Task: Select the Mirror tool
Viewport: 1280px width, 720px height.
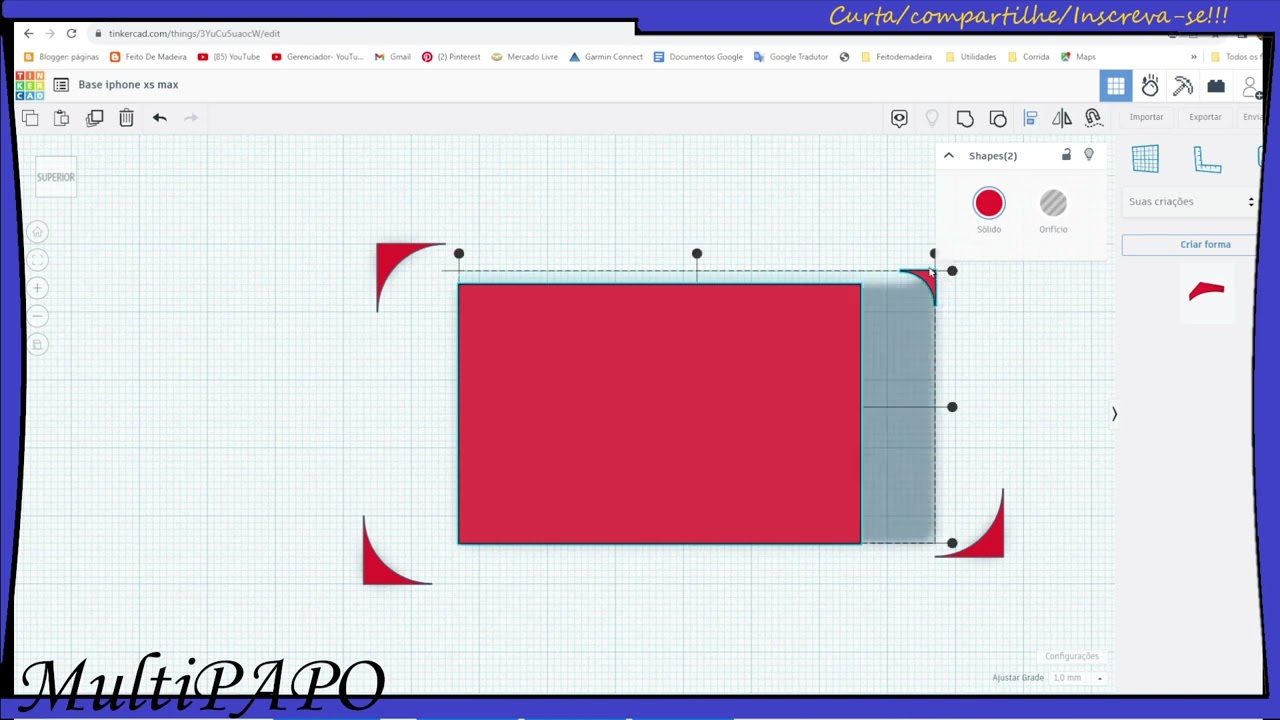Action: [1062, 119]
